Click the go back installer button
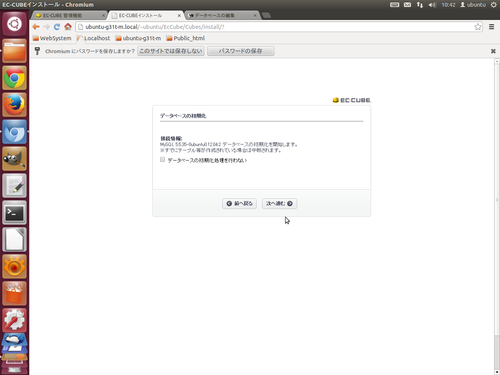500x375 pixels. point(239,203)
